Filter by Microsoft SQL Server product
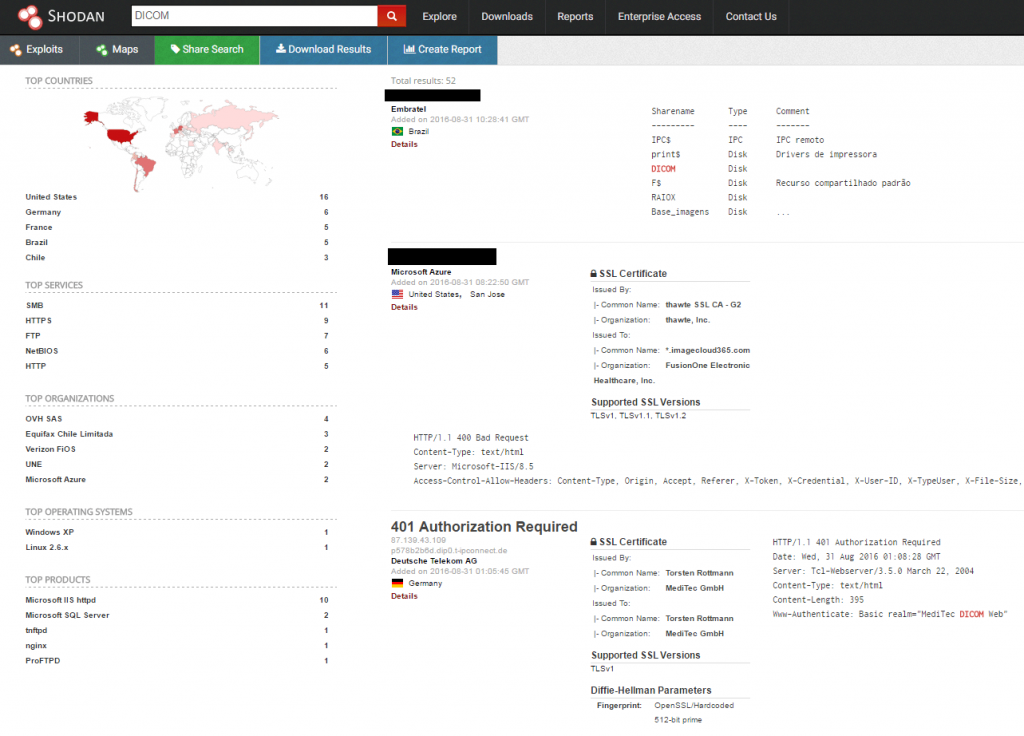This screenshot has height=736, width=1024. [x=67, y=615]
